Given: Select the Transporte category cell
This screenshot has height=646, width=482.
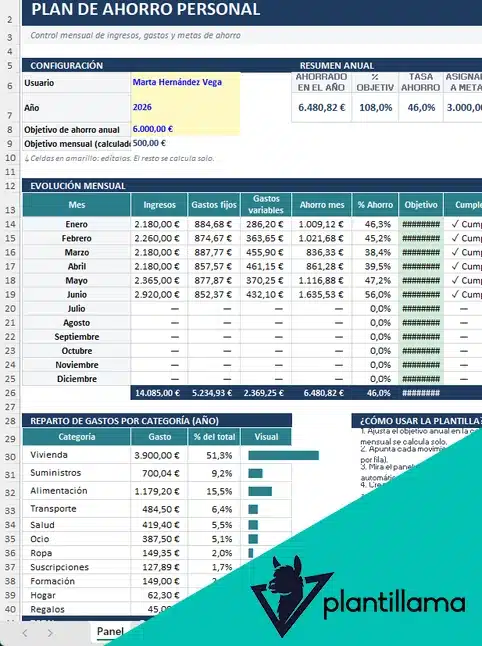Looking at the screenshot, I should click(x=77, y=509).
